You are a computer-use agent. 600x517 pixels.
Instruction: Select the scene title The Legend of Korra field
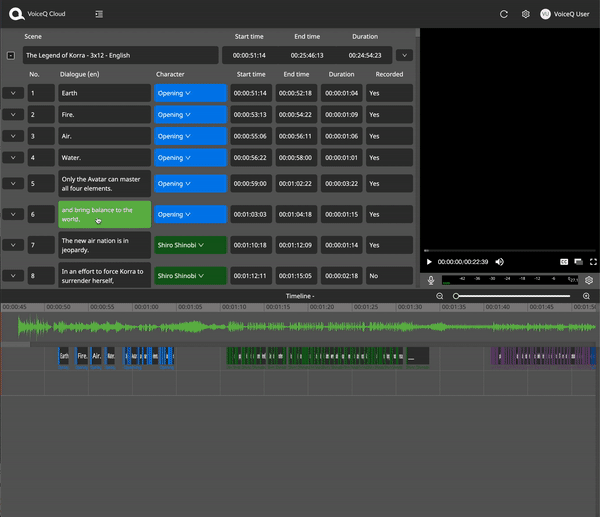pos(121,55)
